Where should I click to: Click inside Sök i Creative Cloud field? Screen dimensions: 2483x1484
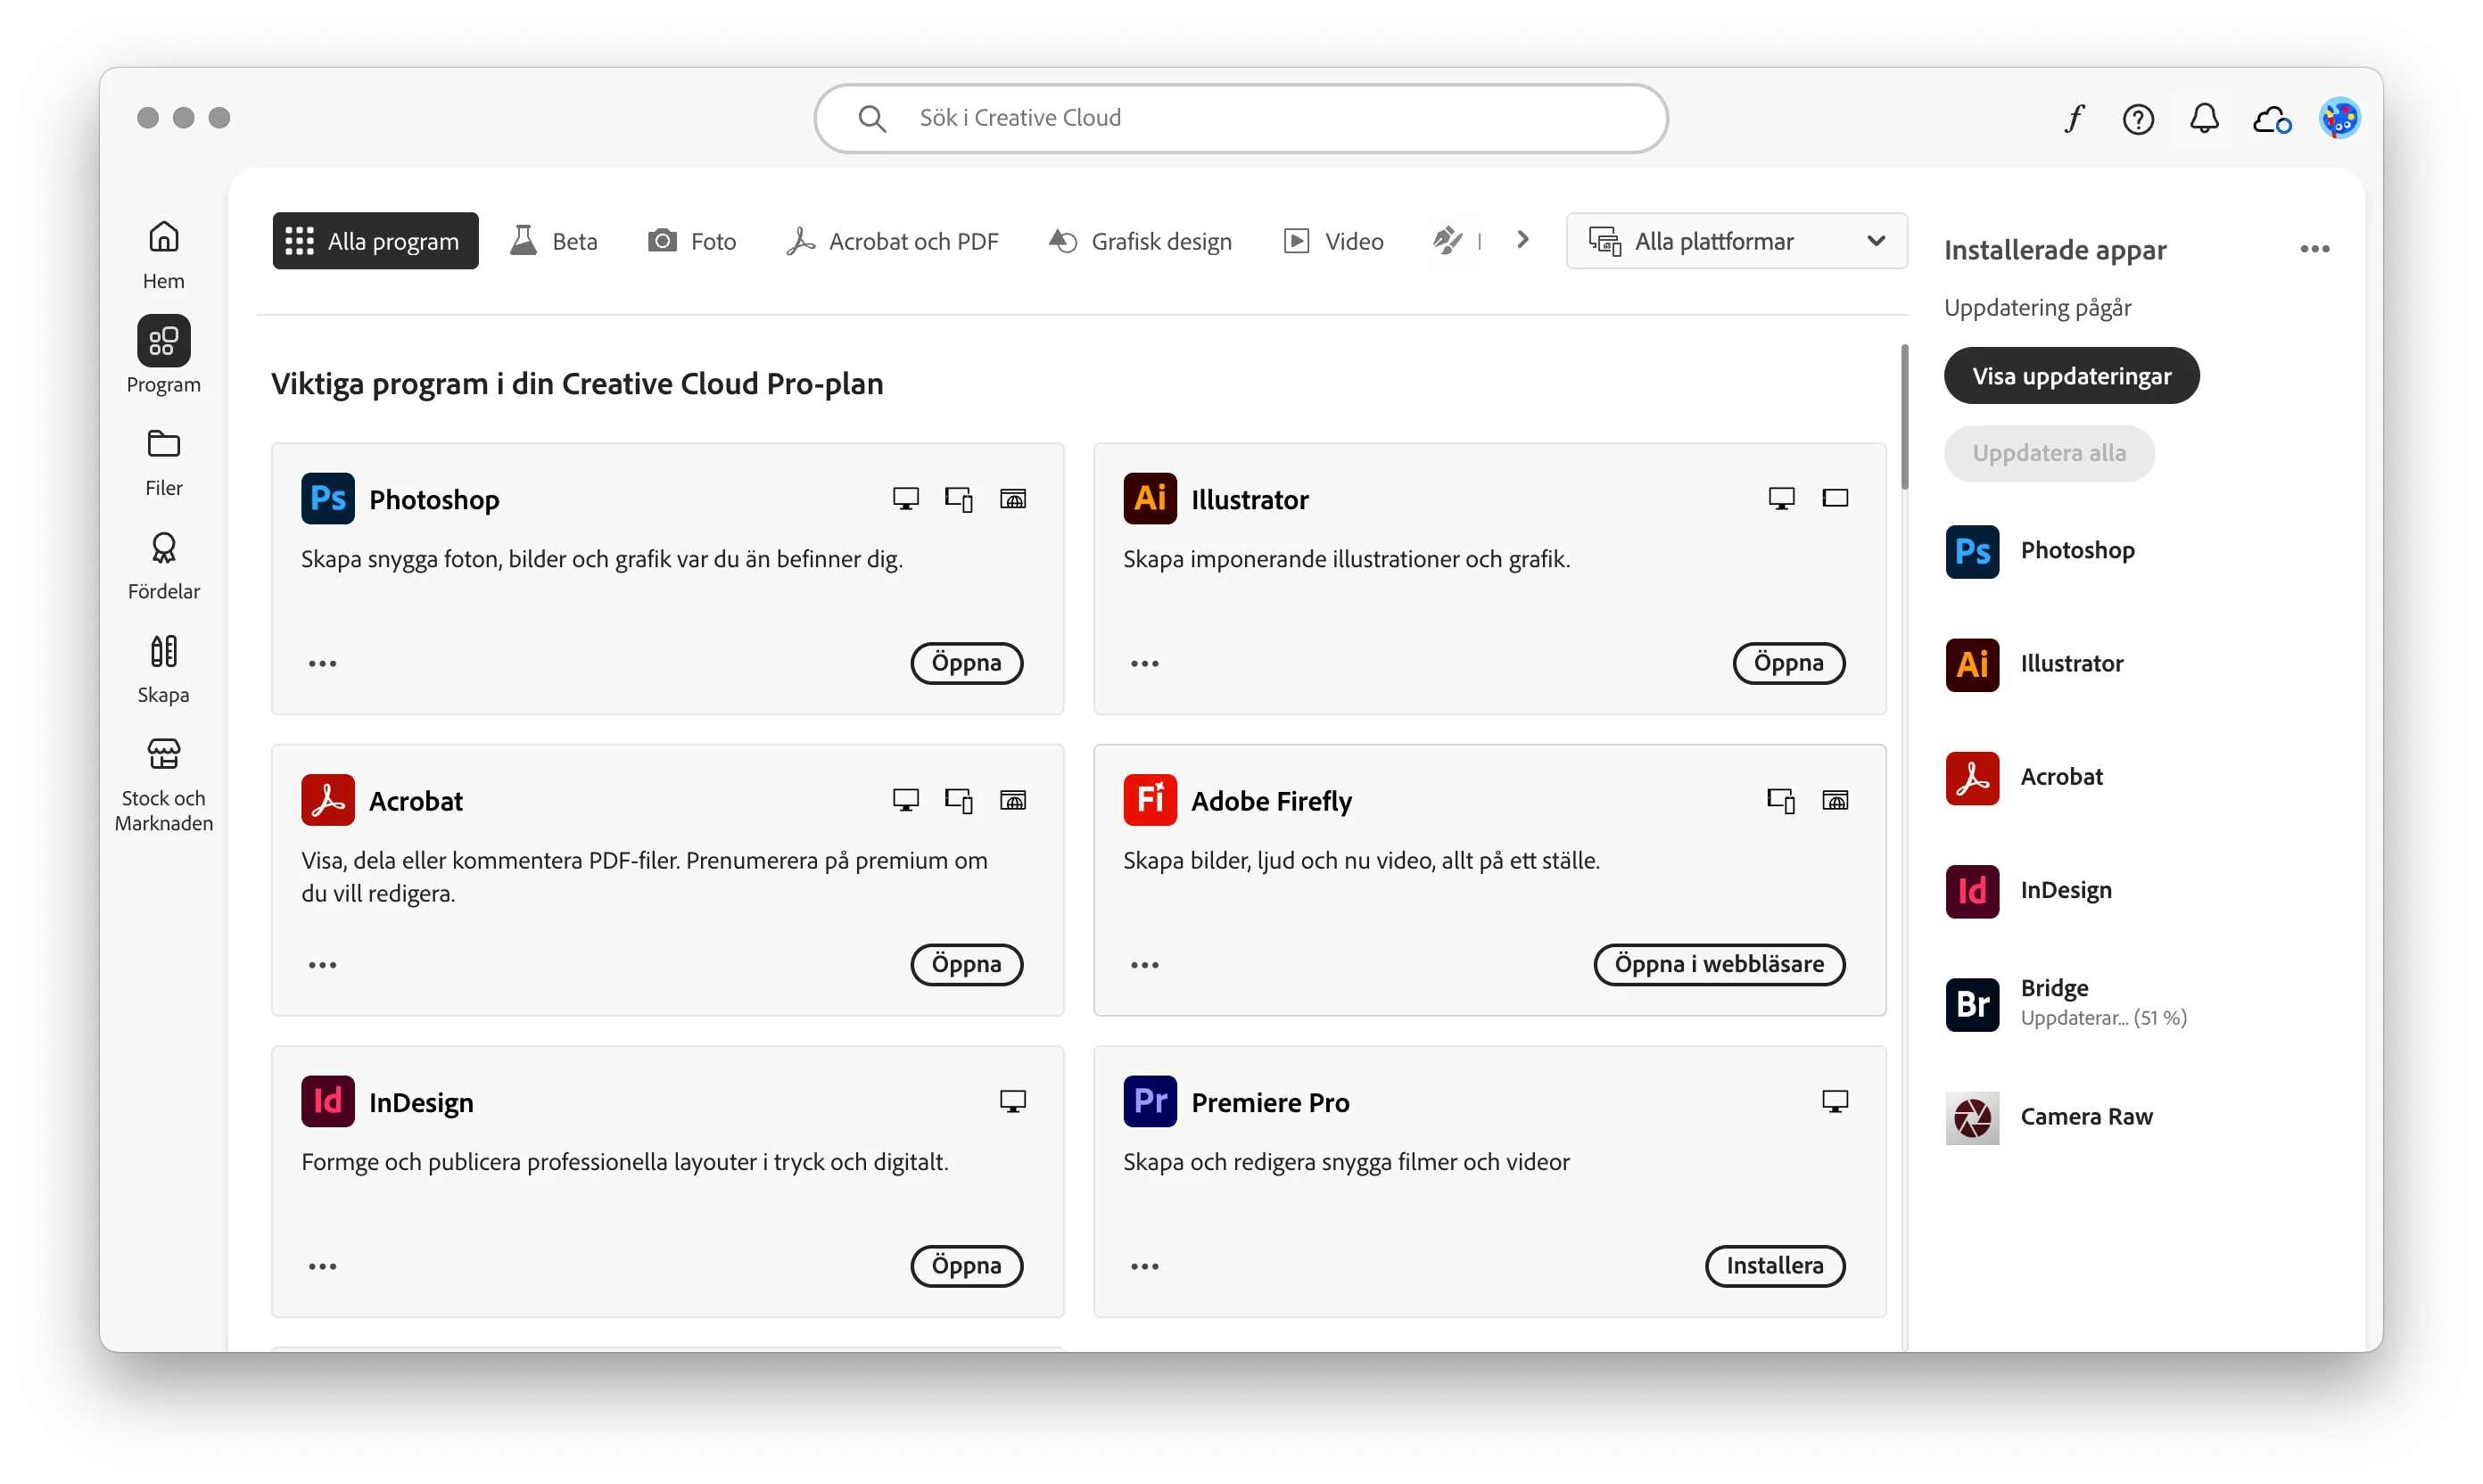pyautogui.click(x=1240, y=118)
